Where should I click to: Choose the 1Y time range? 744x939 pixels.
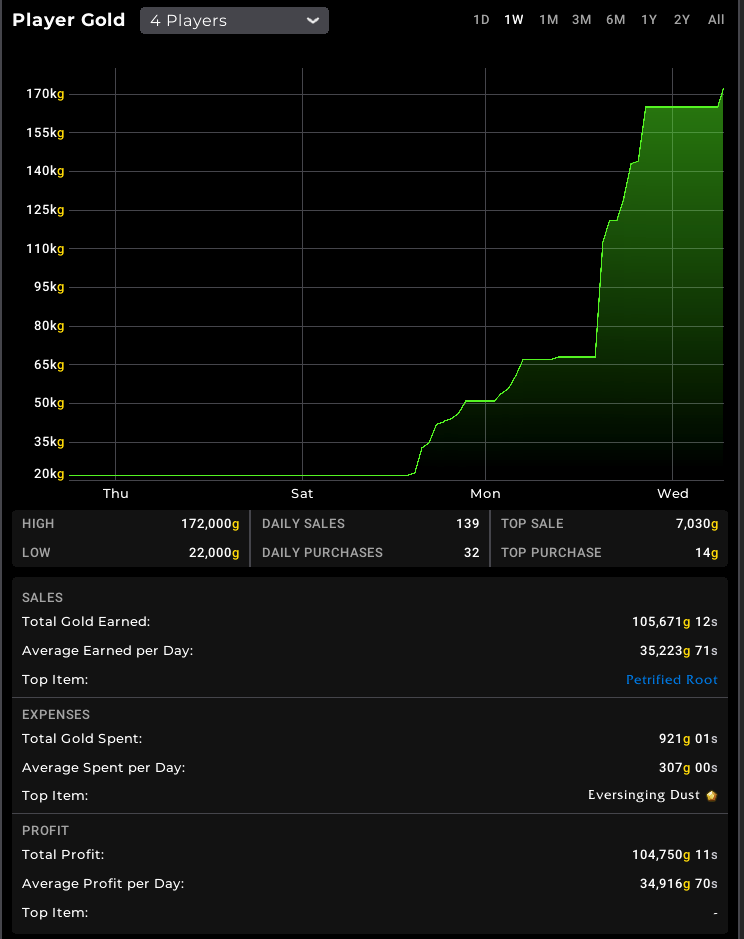point(649,20)
